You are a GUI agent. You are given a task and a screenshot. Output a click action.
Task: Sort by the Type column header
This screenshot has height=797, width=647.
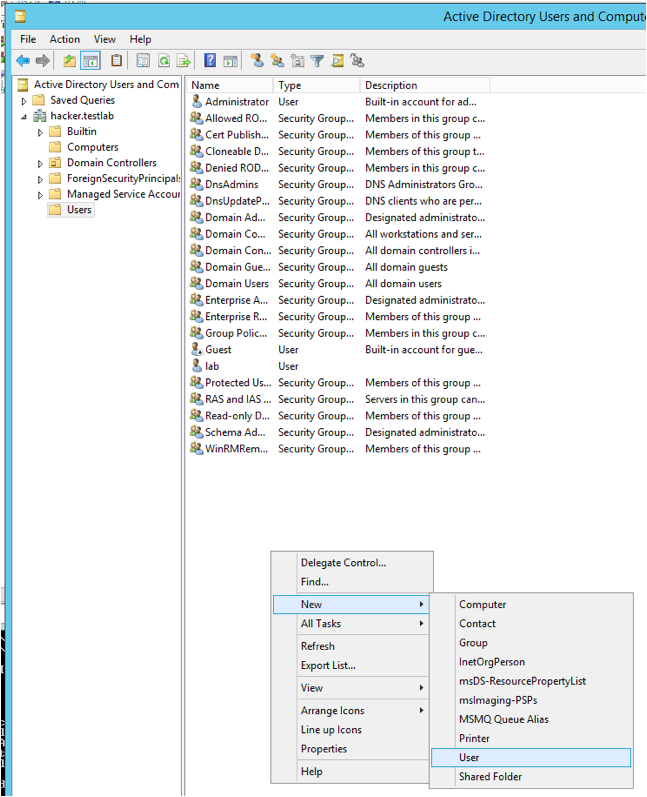pyautogui.click(x=317, y=85)
